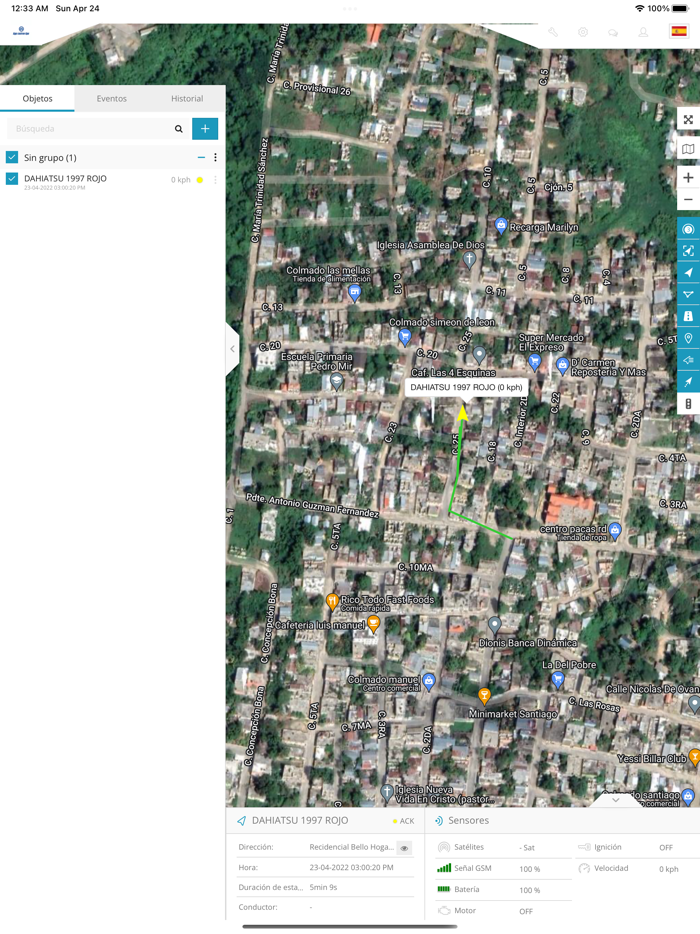The width and height of the screenshot is (700, 934).
Task: Click the Satélites sensor icon
Action: pyautogui.click(x=443, y=847)
